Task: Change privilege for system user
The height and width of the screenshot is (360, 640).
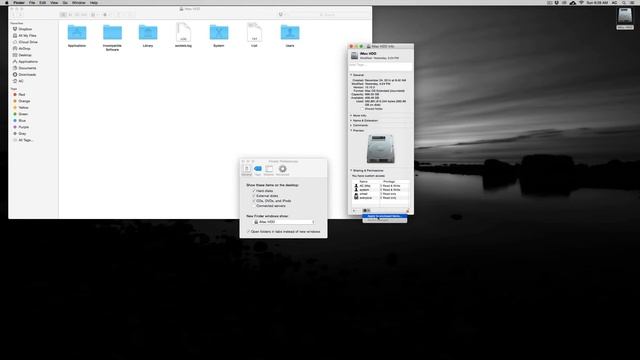Action: point(391,190)
